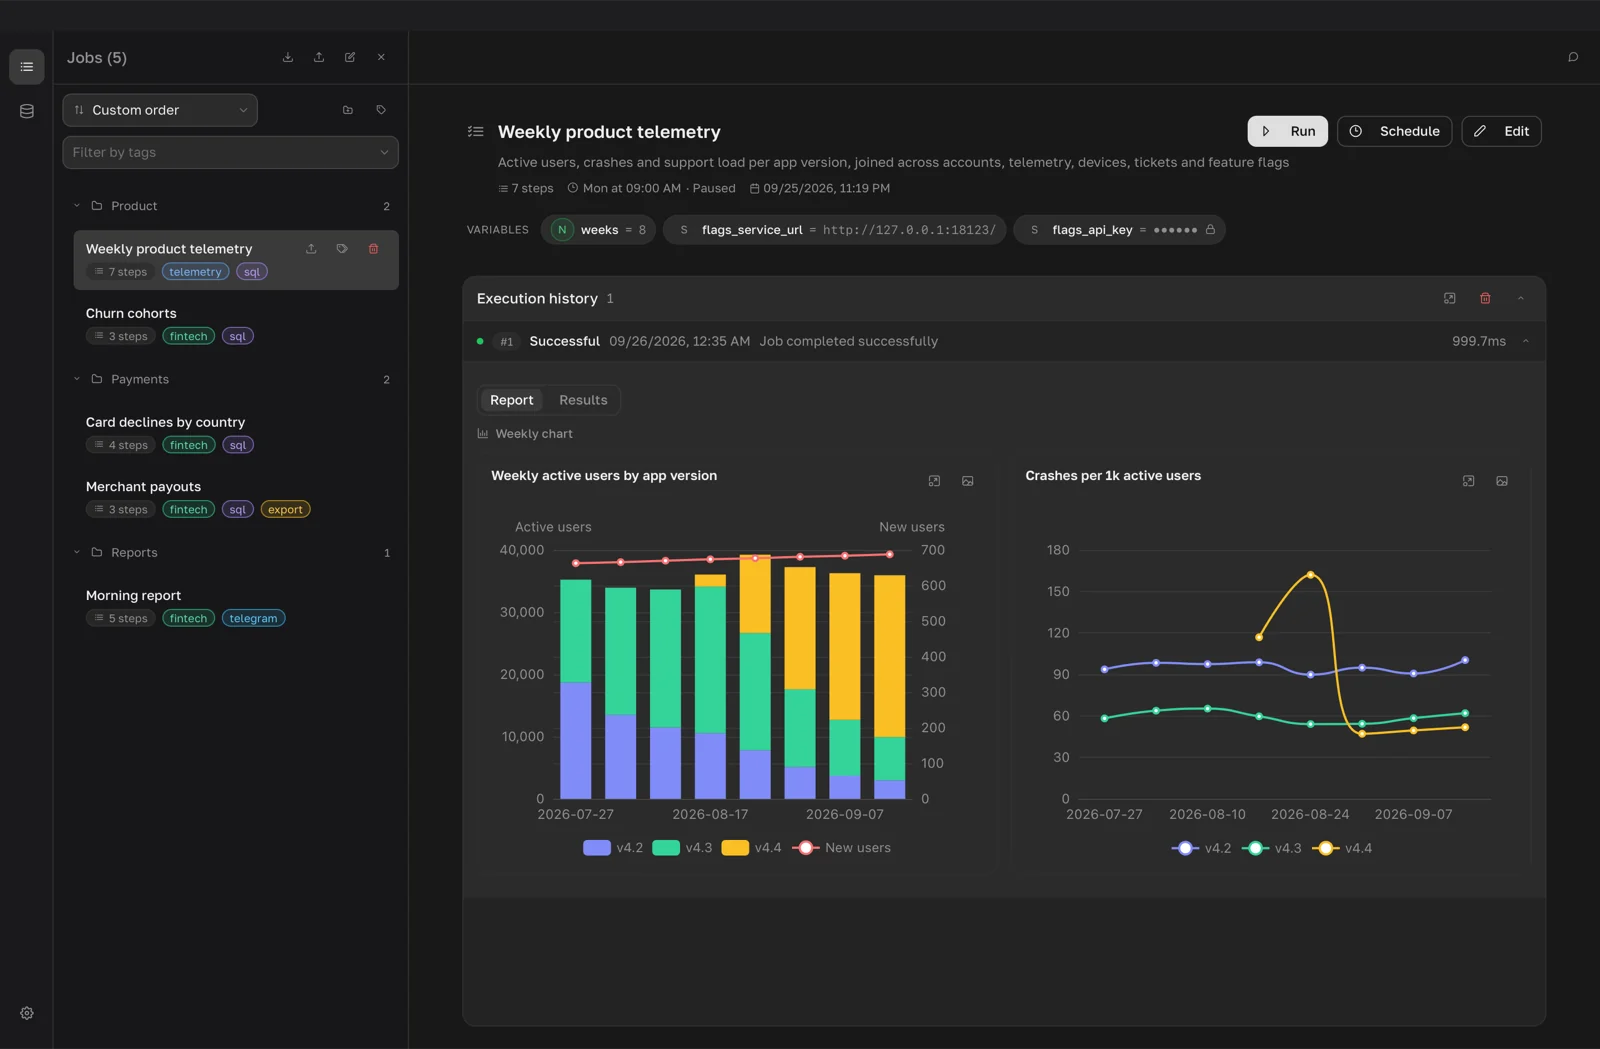Open the jobs list sidebar icon
The height and width of the screenshot is (1049, 1600).
(x=27, y=67)
